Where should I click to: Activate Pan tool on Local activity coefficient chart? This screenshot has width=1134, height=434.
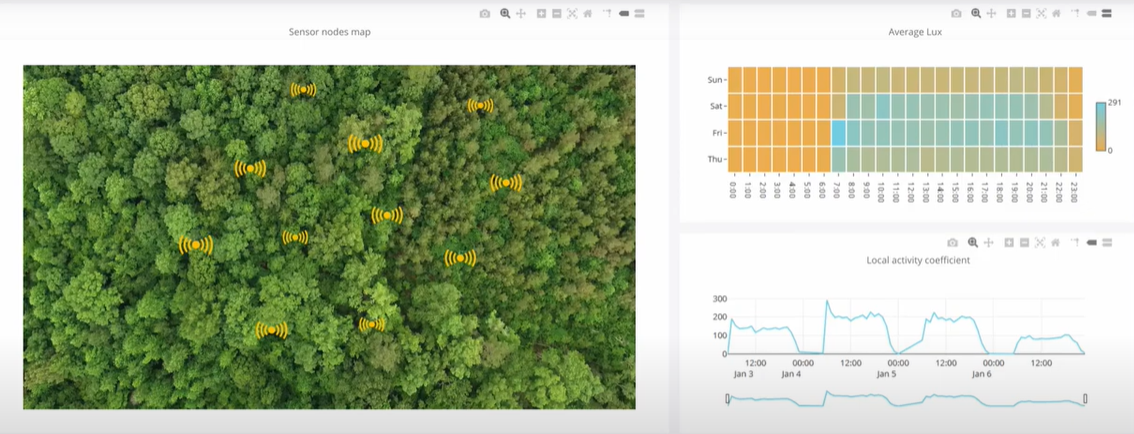pyautogui.click(x=988, y=243)
